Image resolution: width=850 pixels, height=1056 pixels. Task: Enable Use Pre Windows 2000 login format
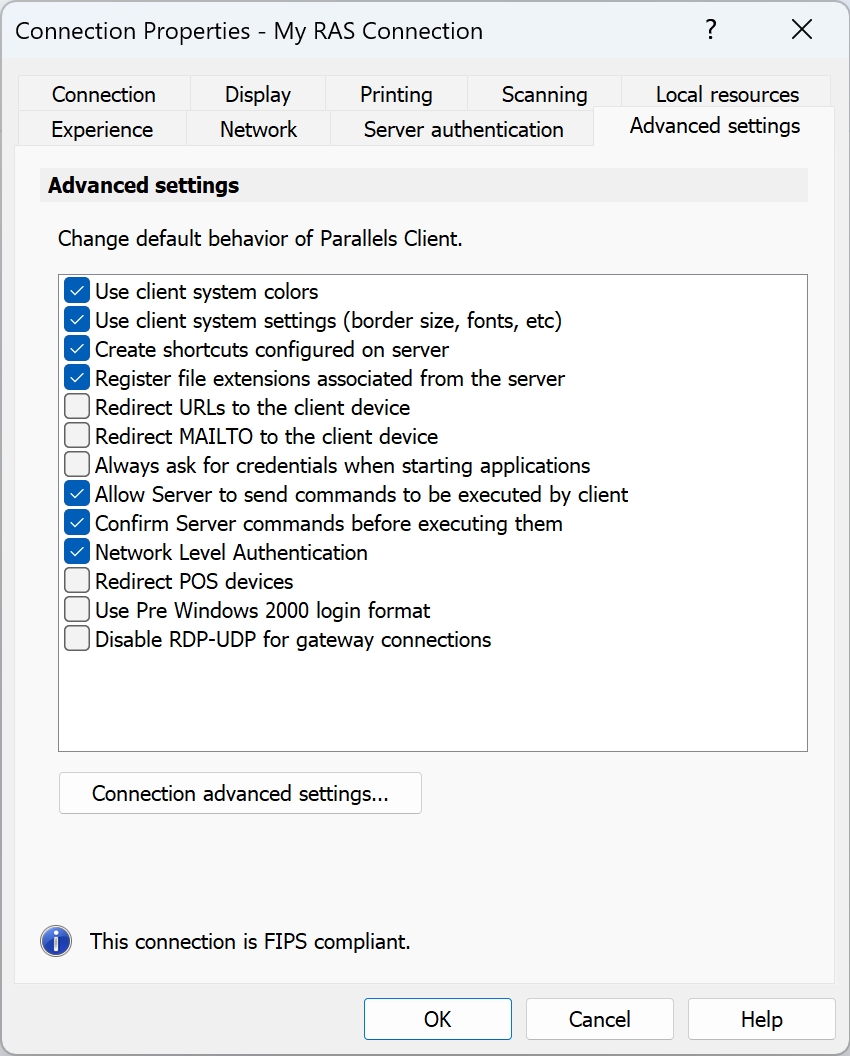pos(77,610)
